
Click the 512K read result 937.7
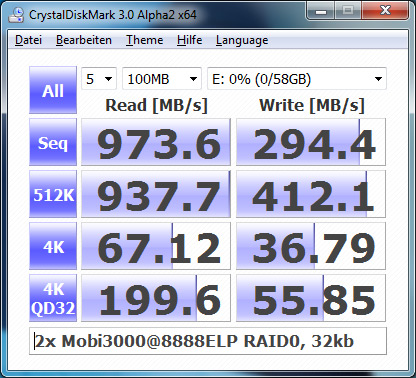[156, 194]
